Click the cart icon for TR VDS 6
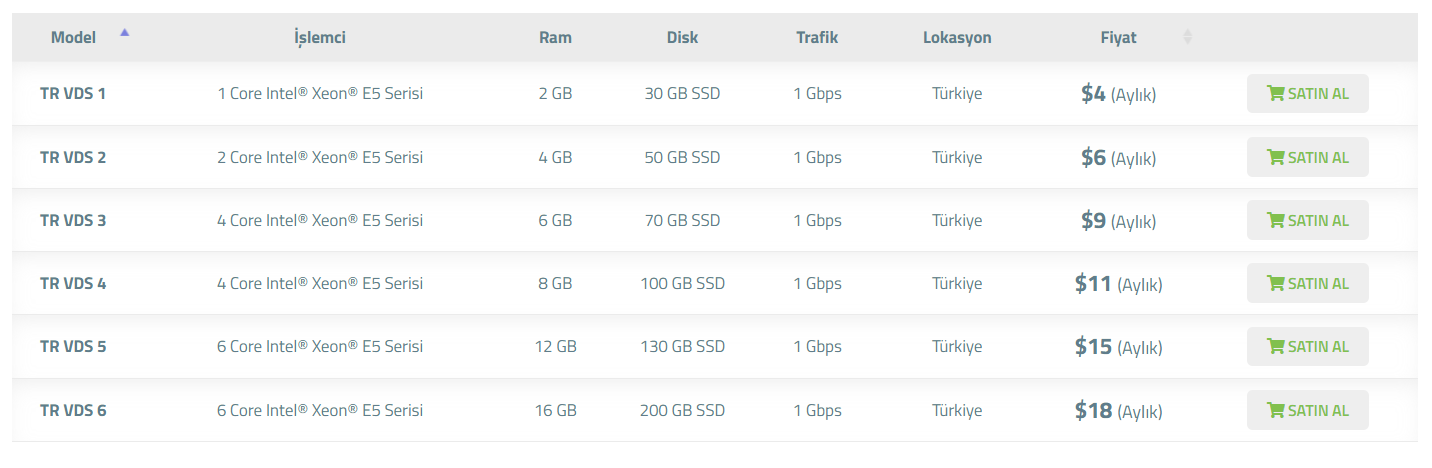This screenshot has width=1432, height=468. pos(1275,410)
